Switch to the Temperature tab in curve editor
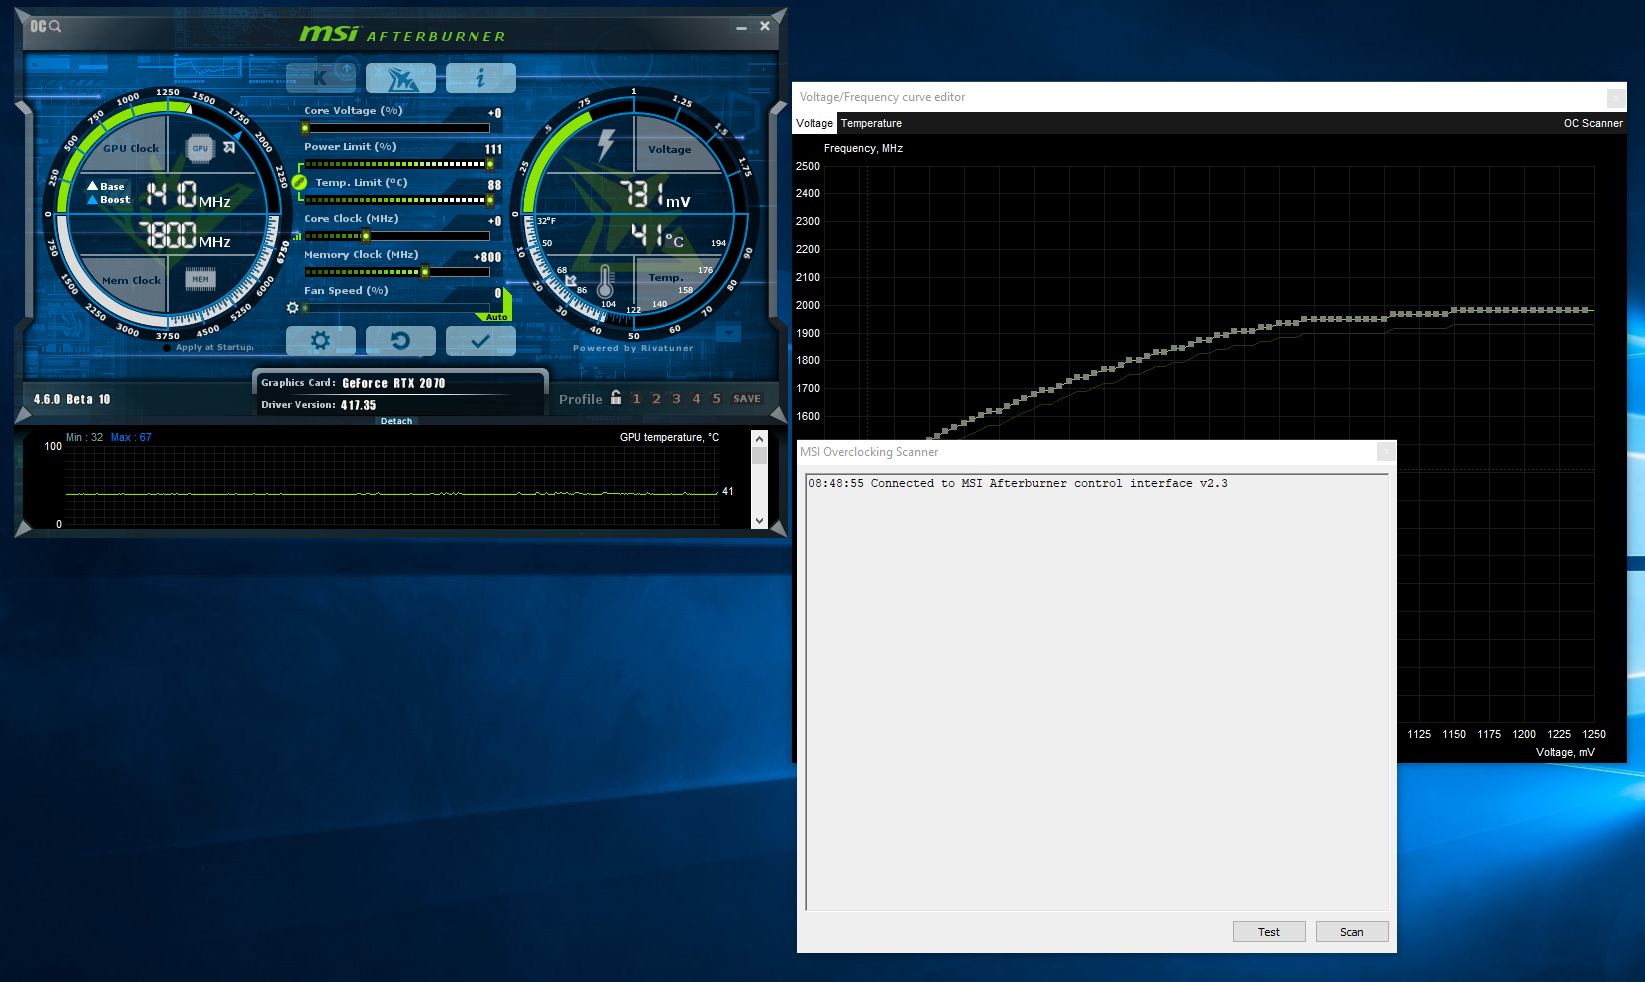The image size is (1645, 982). click(x=871, y=123)
